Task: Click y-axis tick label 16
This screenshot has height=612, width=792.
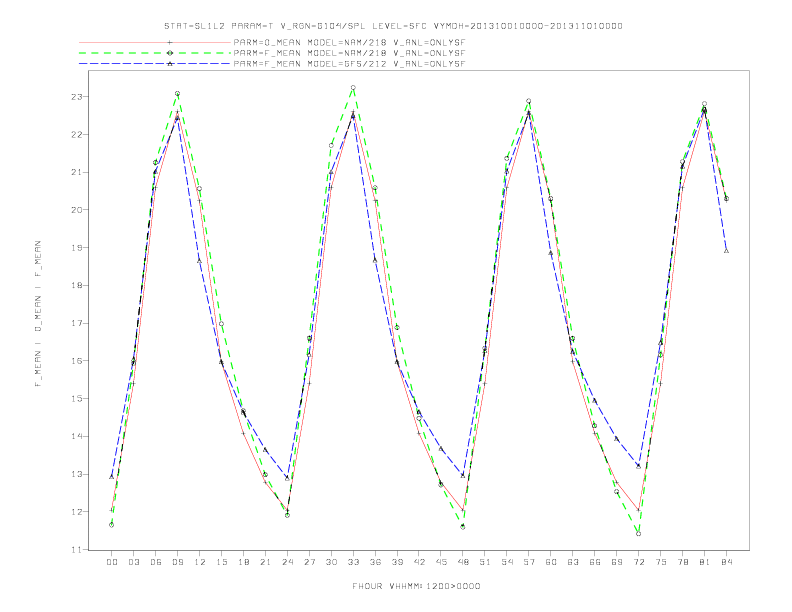Action: click(x=76, y=361)
